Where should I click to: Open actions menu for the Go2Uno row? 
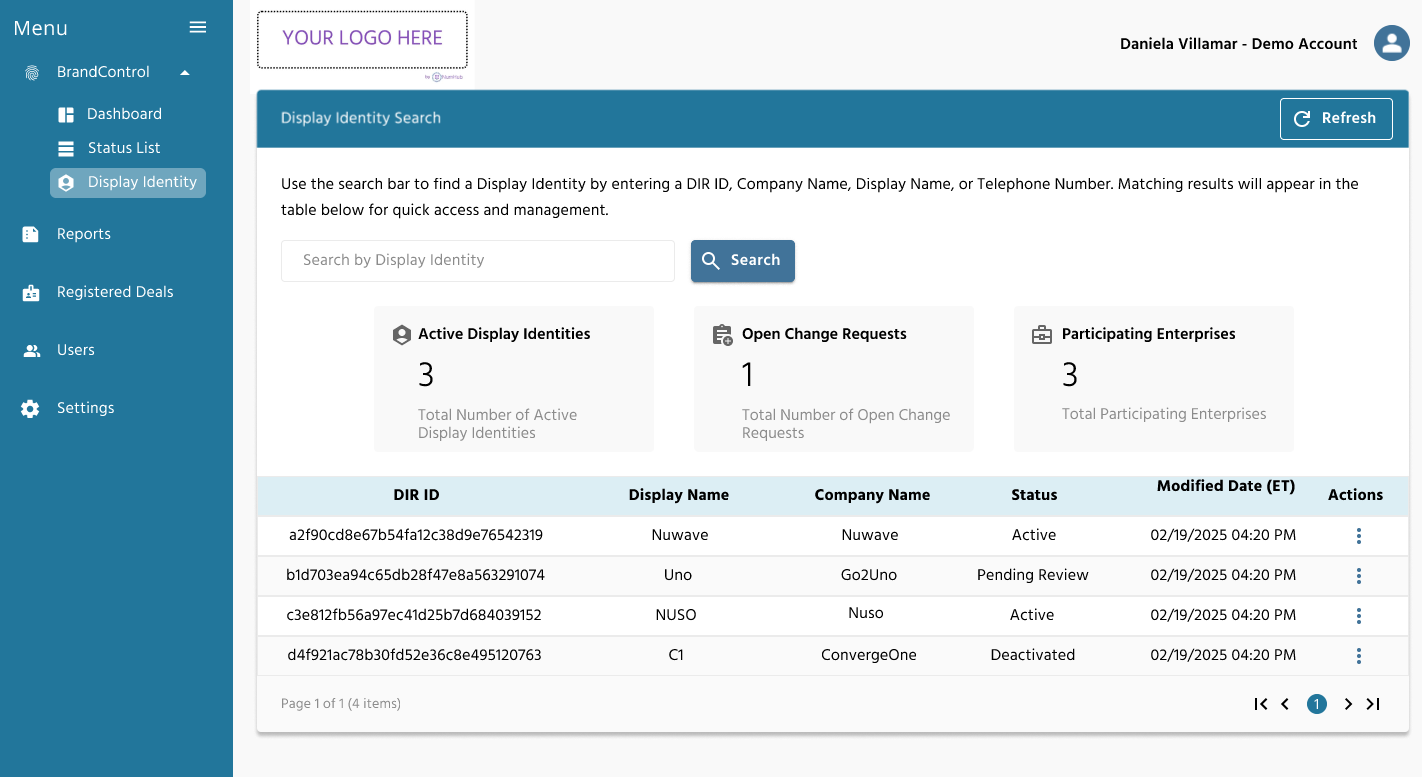[1358, 576]
